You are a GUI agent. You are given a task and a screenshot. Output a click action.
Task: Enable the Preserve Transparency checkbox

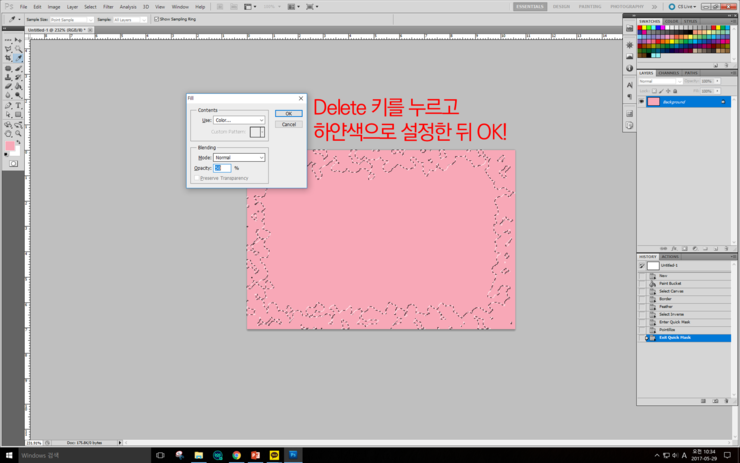(x=196, y=178)
